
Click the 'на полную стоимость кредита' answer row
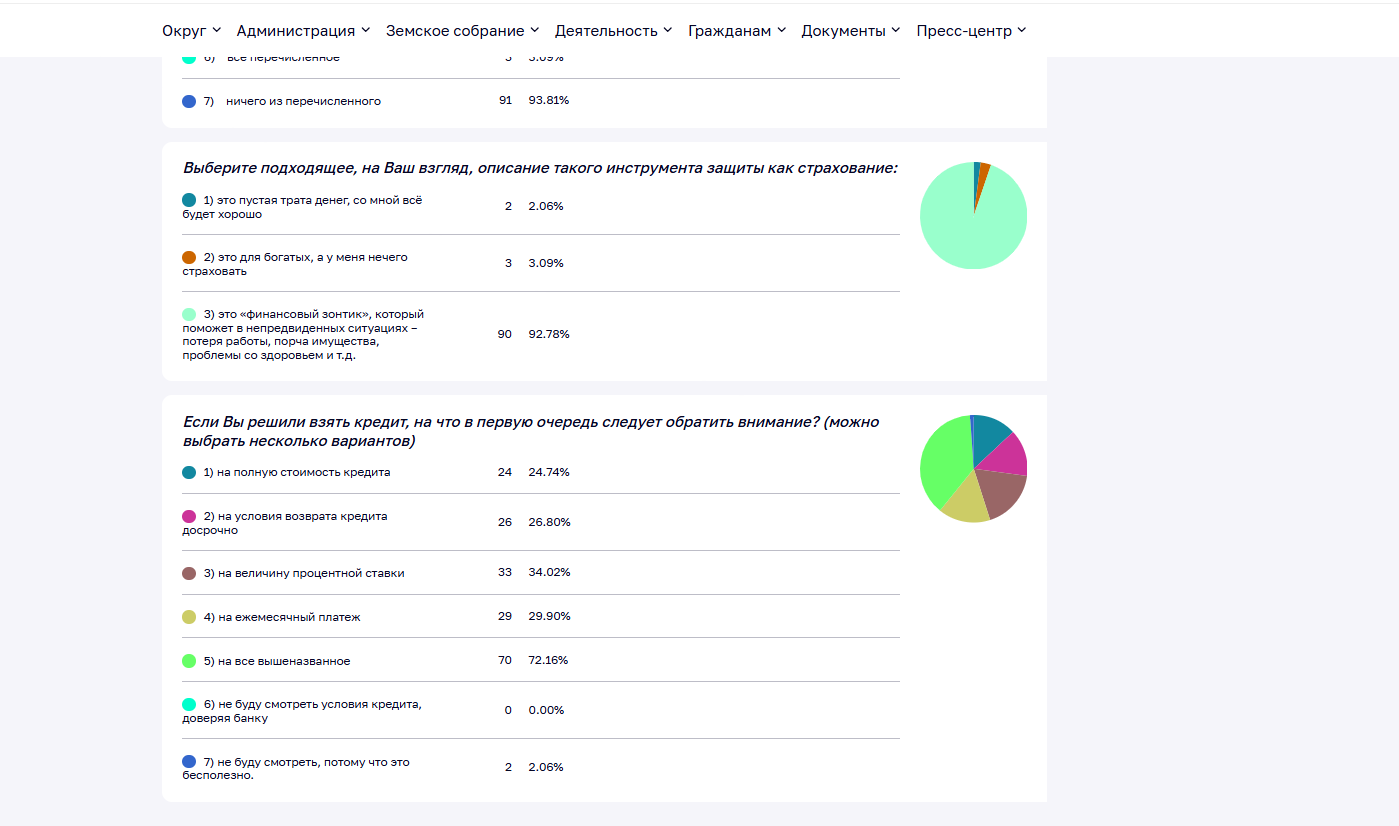[541, 472]
